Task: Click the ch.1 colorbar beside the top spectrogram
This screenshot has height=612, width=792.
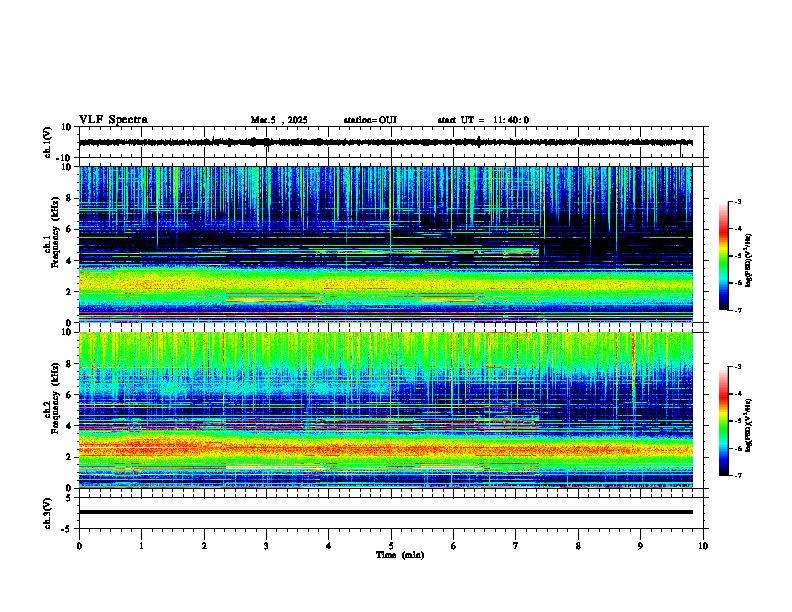Action: [x=724, y=256]
